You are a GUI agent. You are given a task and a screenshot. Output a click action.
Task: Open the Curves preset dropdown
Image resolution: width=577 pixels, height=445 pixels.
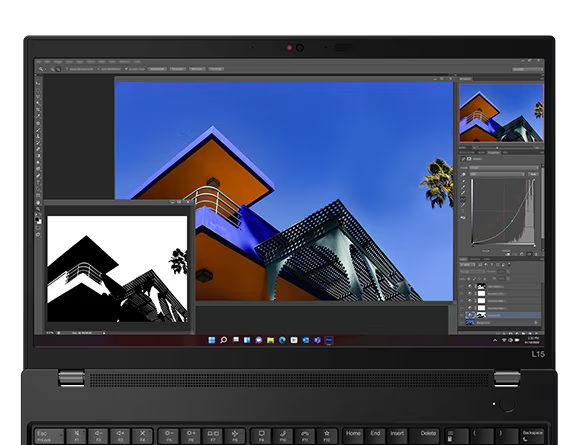click(504, 168)
